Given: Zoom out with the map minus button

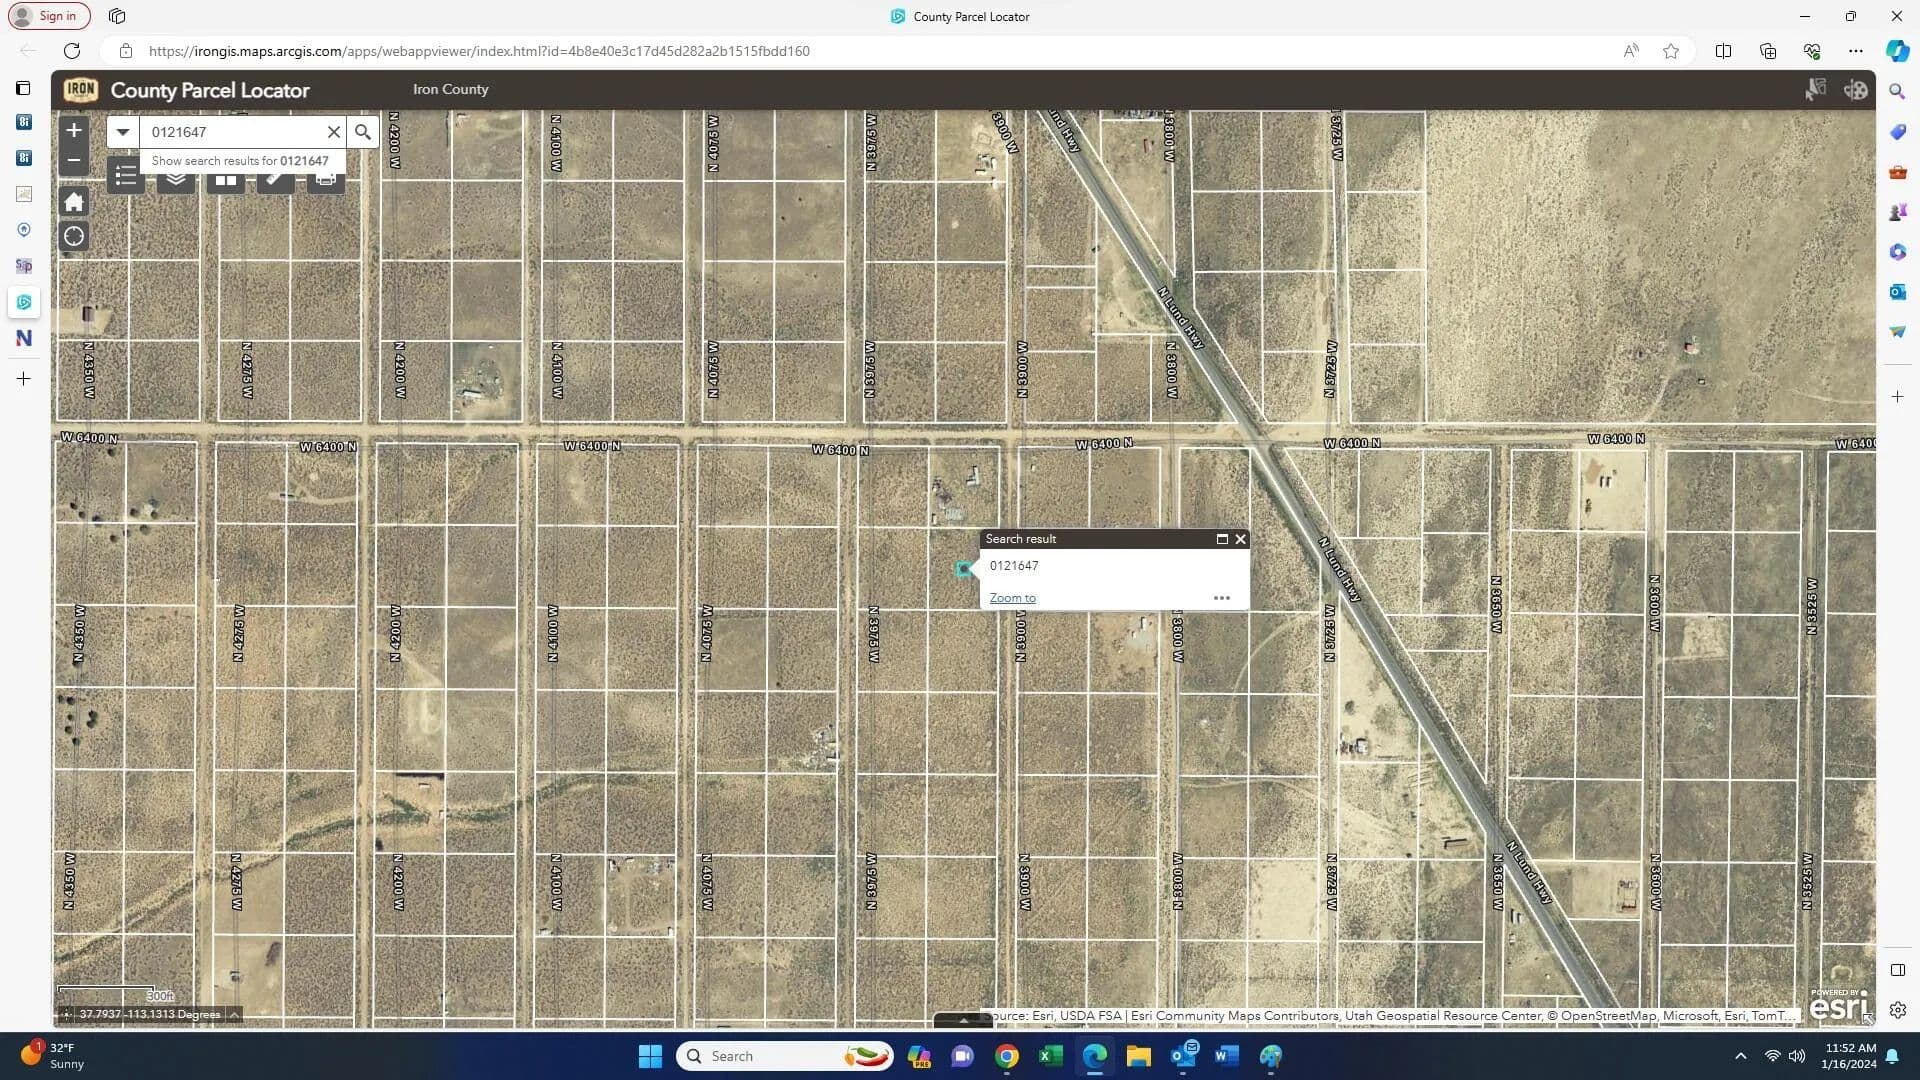Looking at the screenshot, I should (x=74, y=160).
